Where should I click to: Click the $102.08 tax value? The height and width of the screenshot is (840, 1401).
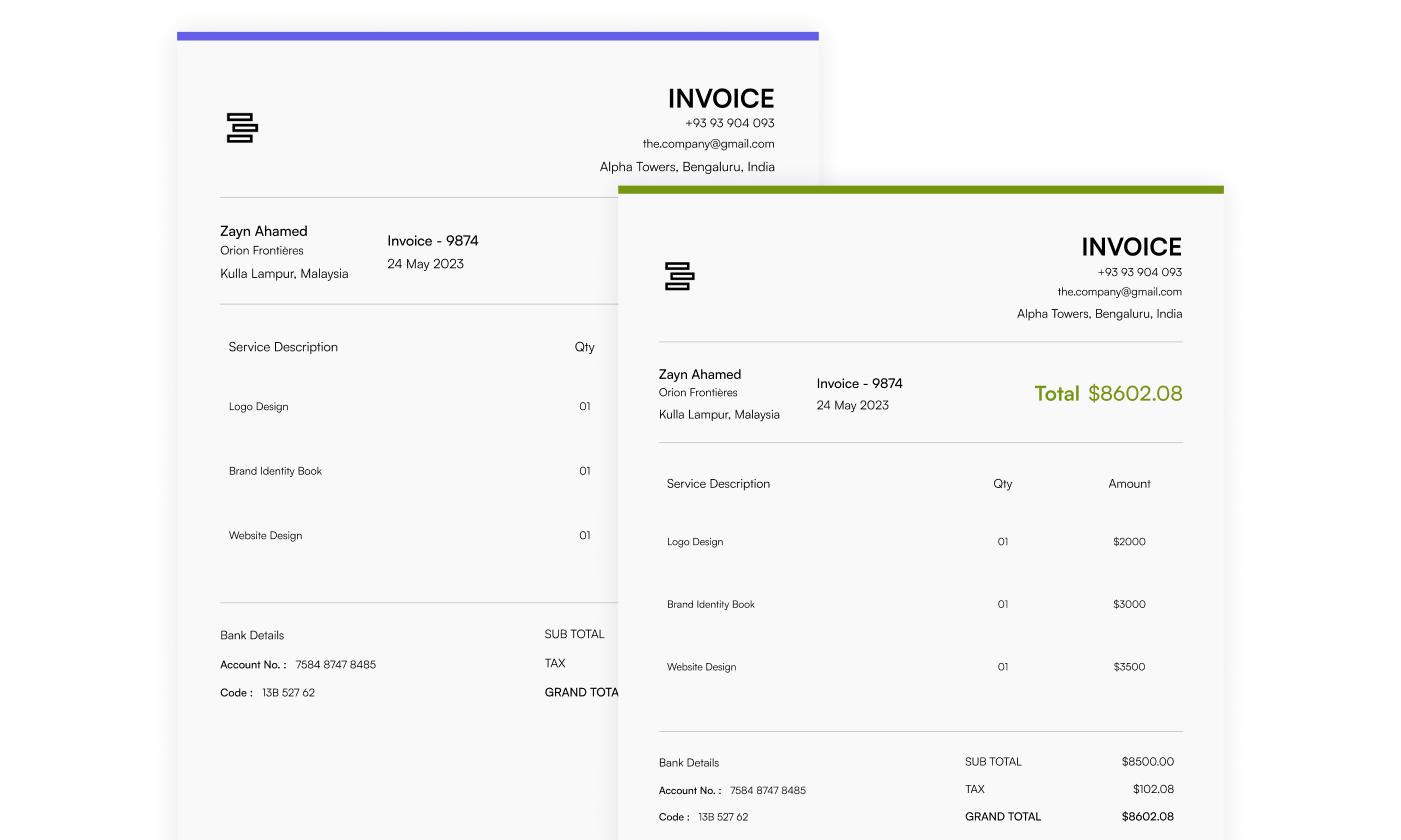click(1154, 790)
